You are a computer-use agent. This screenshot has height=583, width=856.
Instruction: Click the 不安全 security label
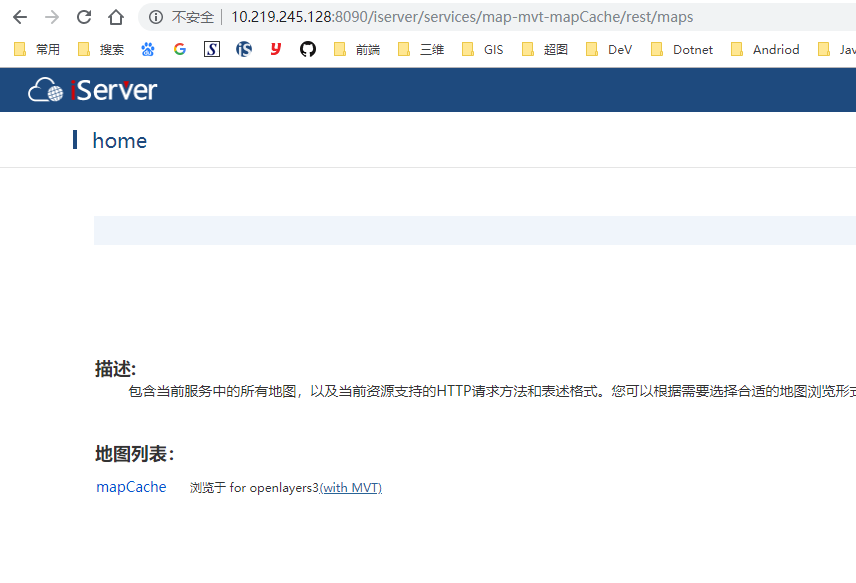click(193, 17)
